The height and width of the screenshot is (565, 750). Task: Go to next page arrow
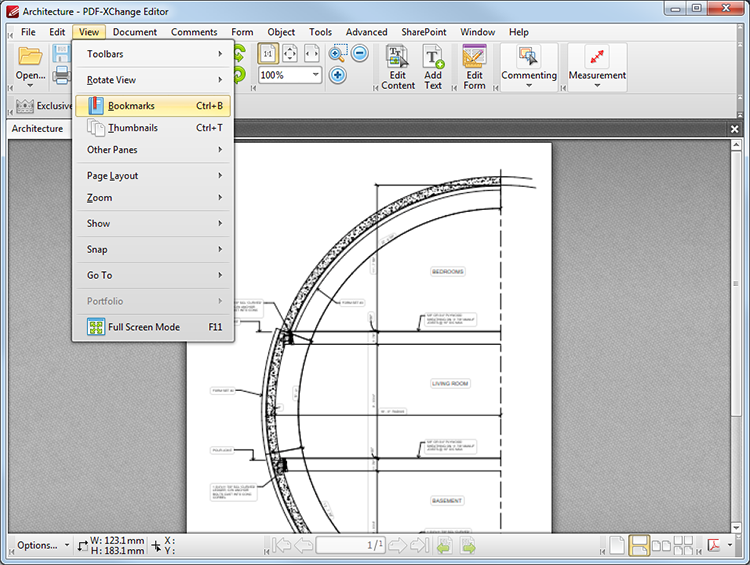tap(397, 545)
